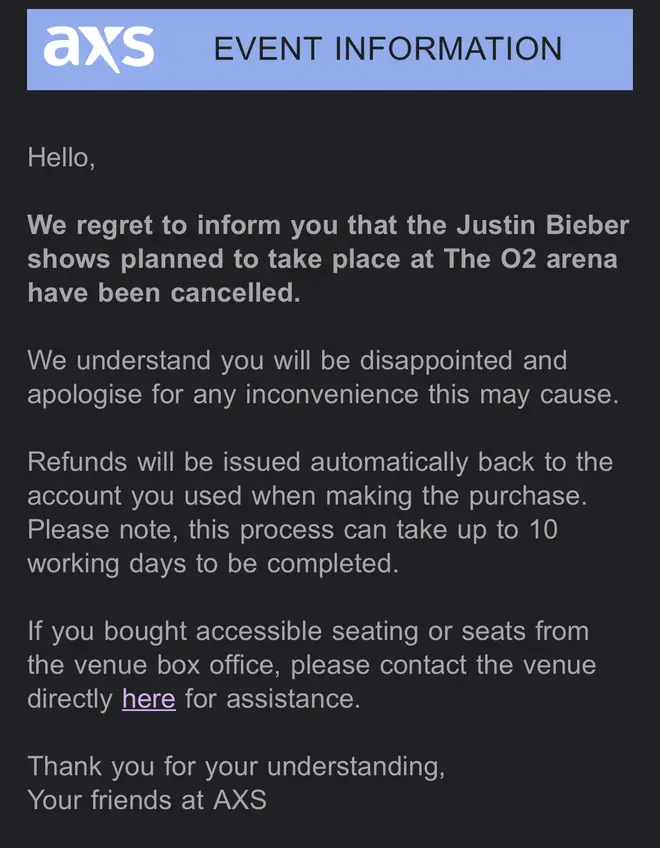
Task: Open the 'here' venue contact link
Action: tap(149, 698)
